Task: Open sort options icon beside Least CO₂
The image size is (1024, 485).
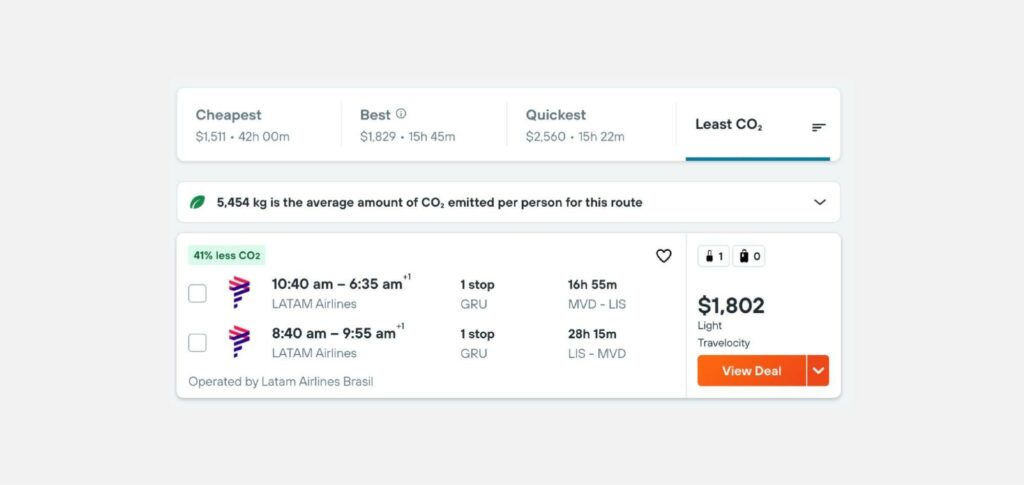Action: 818,127
